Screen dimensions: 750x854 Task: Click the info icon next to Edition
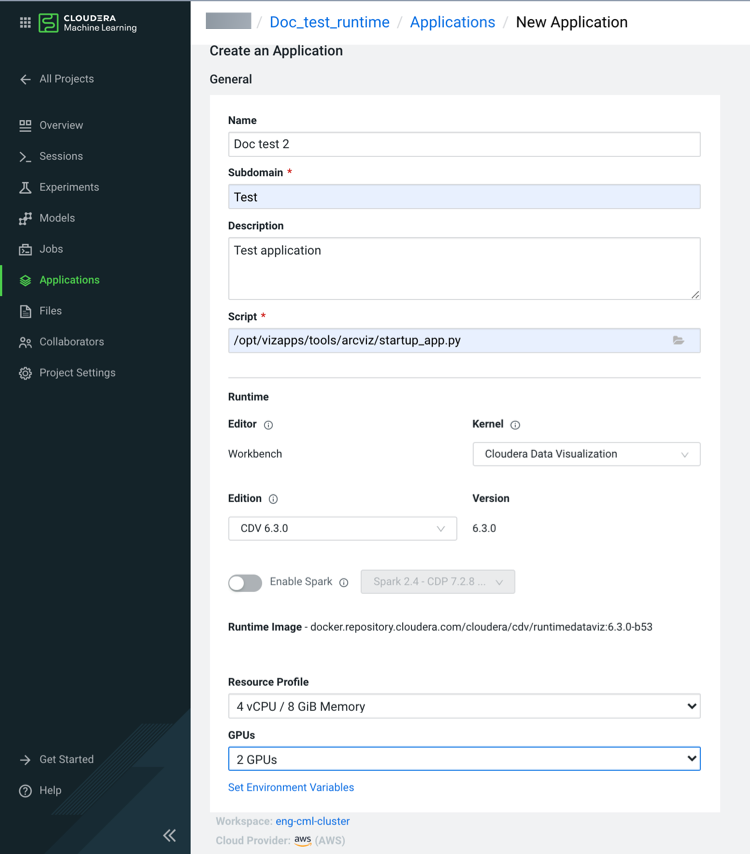coord(273,499)
